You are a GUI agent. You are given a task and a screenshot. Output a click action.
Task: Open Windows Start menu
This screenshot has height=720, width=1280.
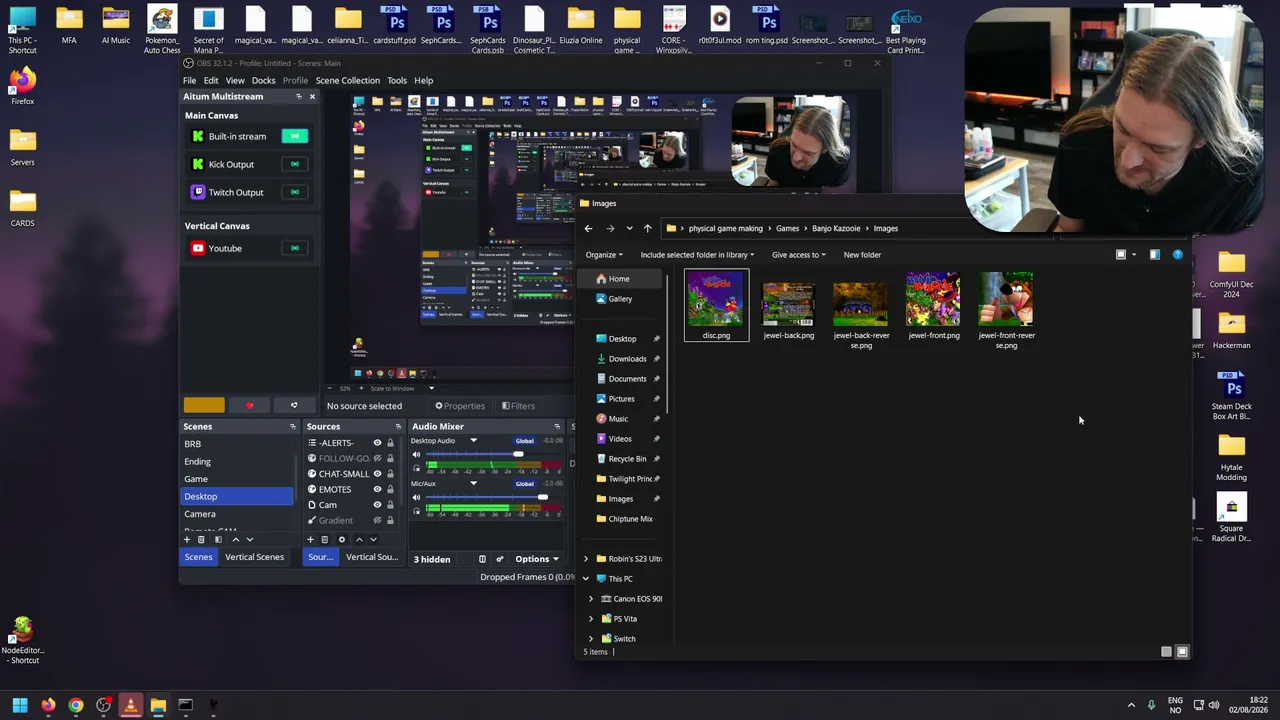pyautogui.click(x=20, y=705)
